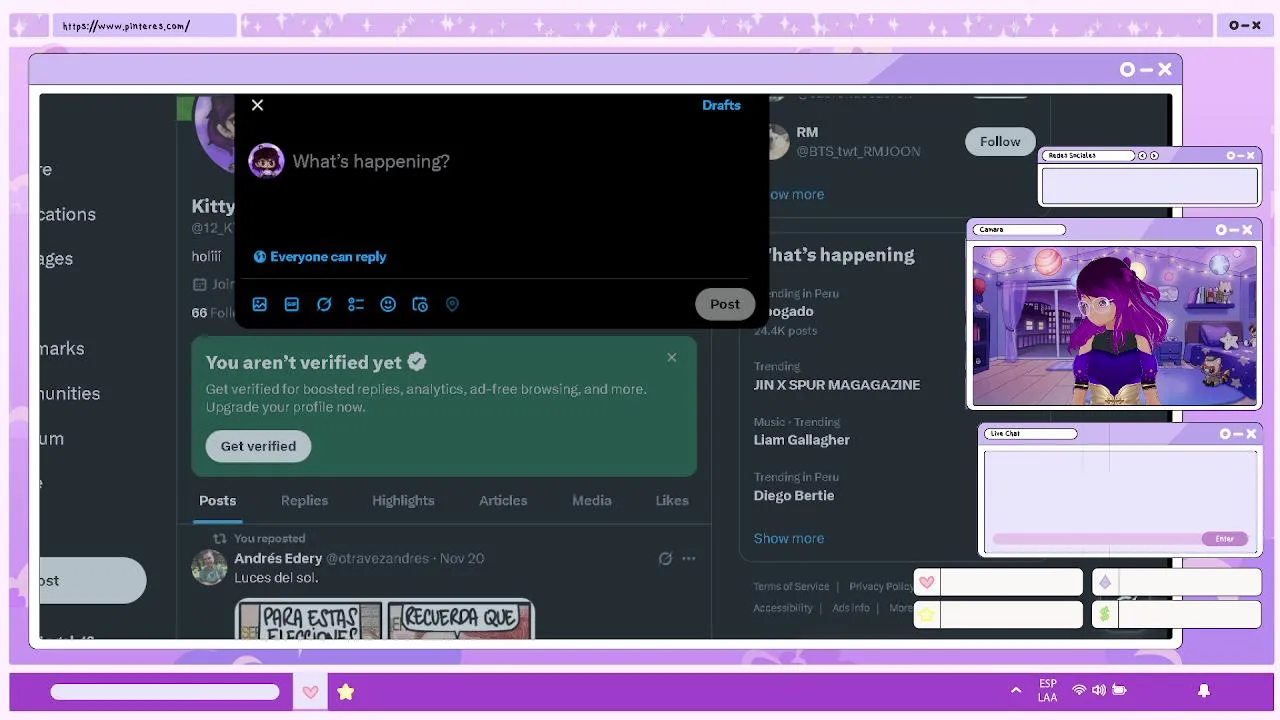The height and width of the screenshot is (720, 1280).
Task: Follow RM @BTS_twt_RMJOON
Action: (x=1000, y=141)
